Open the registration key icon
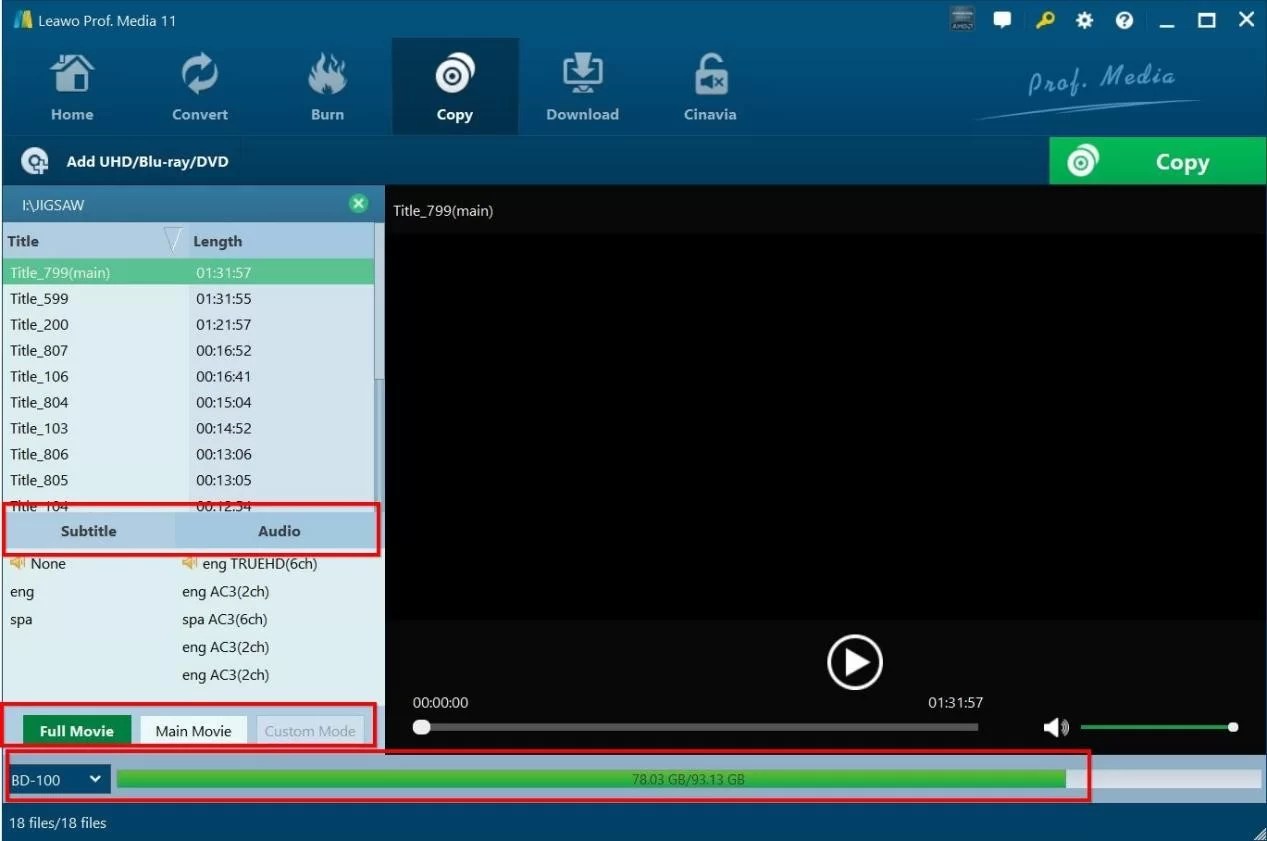 [x=1044, y=19]
